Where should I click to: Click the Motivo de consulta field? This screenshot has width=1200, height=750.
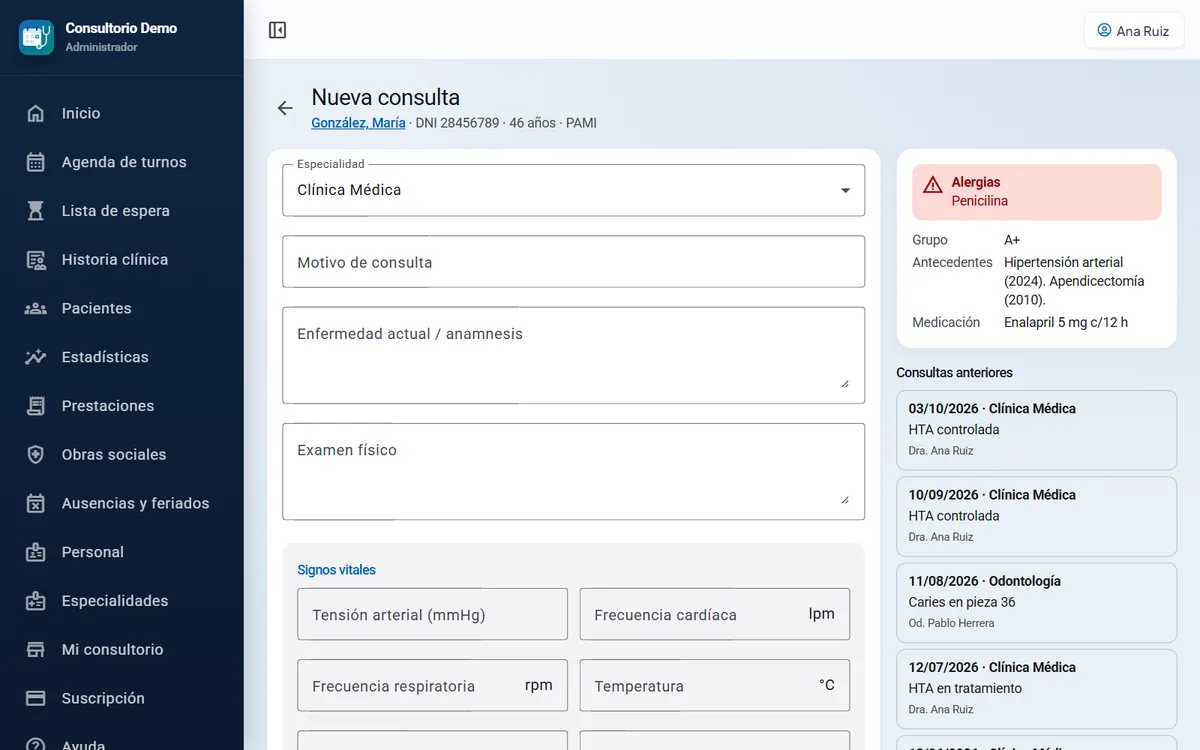pyautogui.click(x=573, y=262)
